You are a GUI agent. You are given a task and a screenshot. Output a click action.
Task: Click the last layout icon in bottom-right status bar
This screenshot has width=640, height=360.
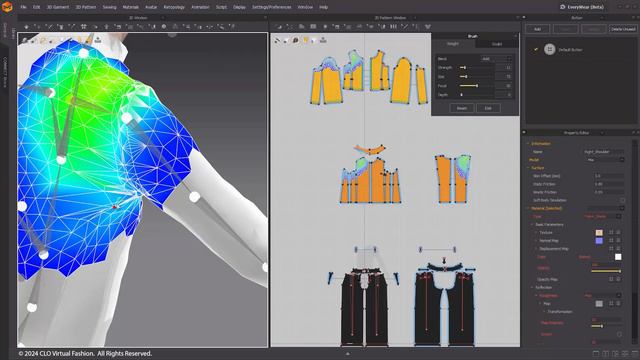pos(635,353)
